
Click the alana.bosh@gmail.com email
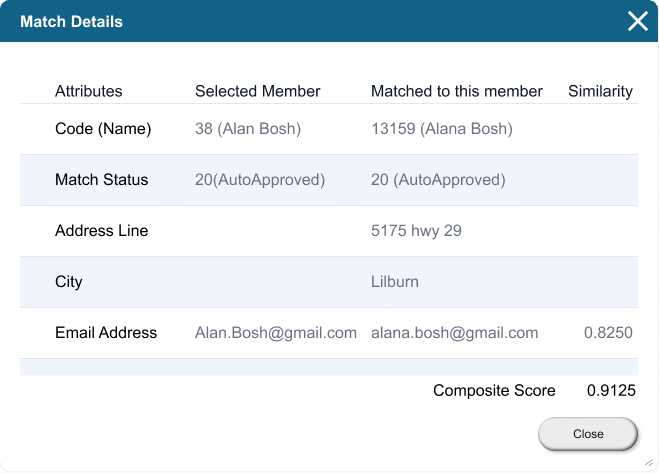pyautogui.click(x=454, y=333)
